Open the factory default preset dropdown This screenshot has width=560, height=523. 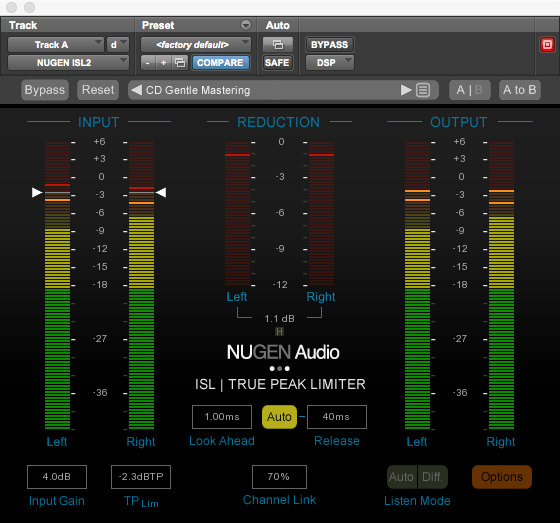tap(196, 45)
